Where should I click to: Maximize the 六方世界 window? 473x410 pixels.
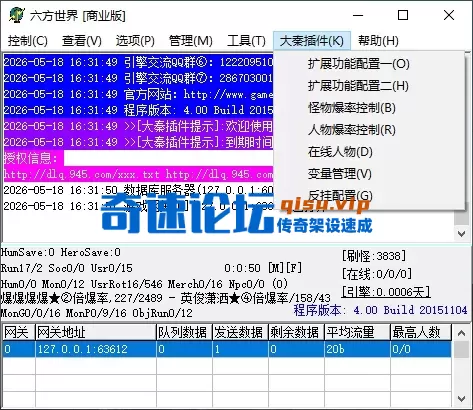pyautogui.click(x=403, y=15)
